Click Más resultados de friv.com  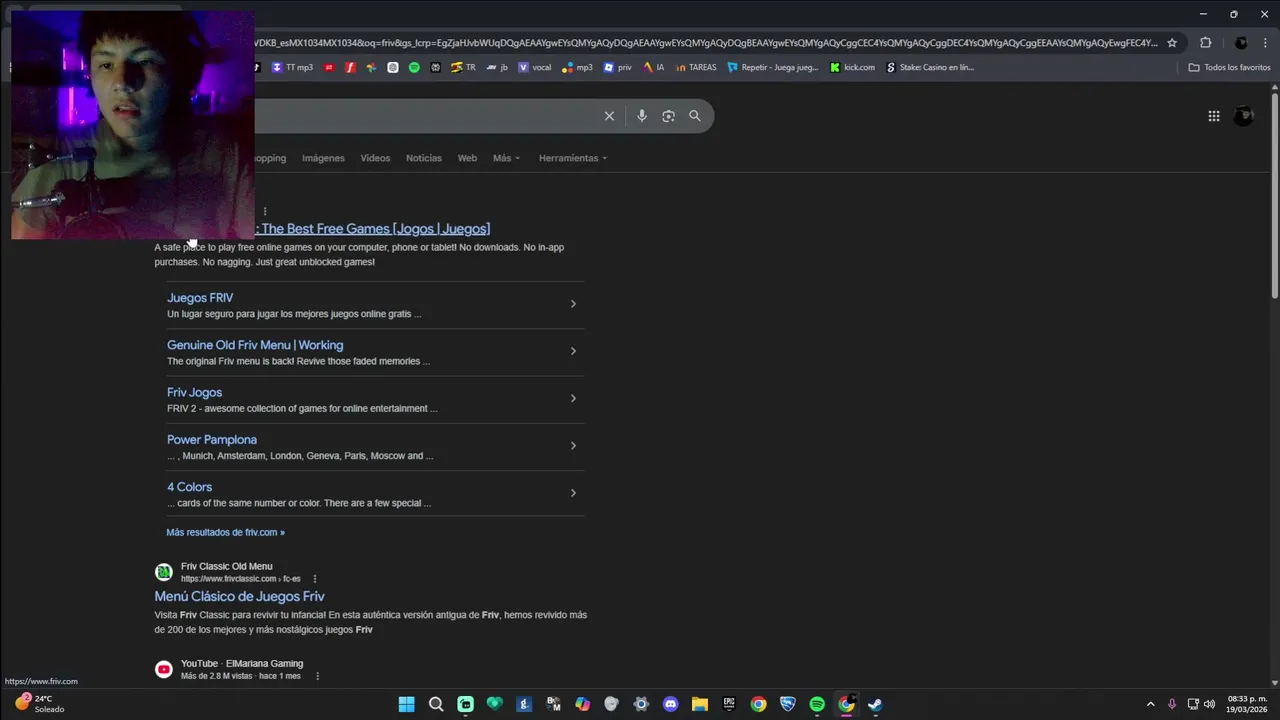tap(225, 533)
